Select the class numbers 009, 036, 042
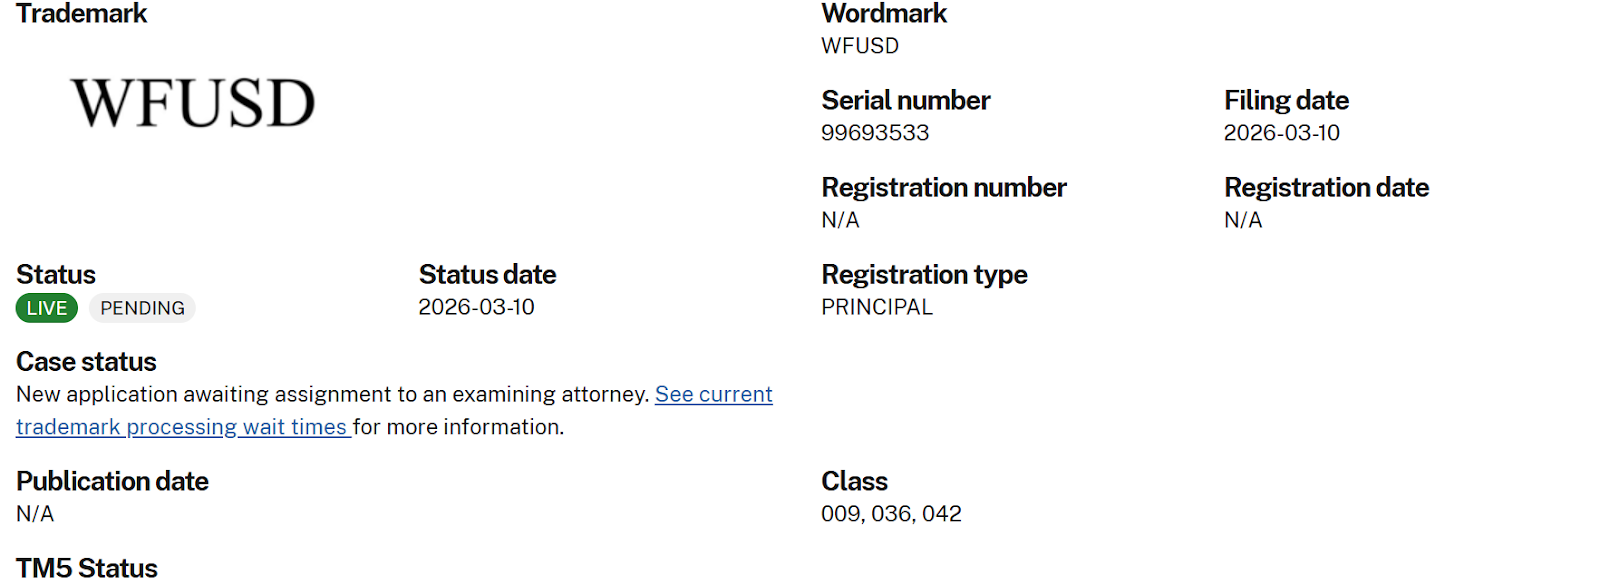The width and height of the screenshot is (1600, 585). (891, 514)
